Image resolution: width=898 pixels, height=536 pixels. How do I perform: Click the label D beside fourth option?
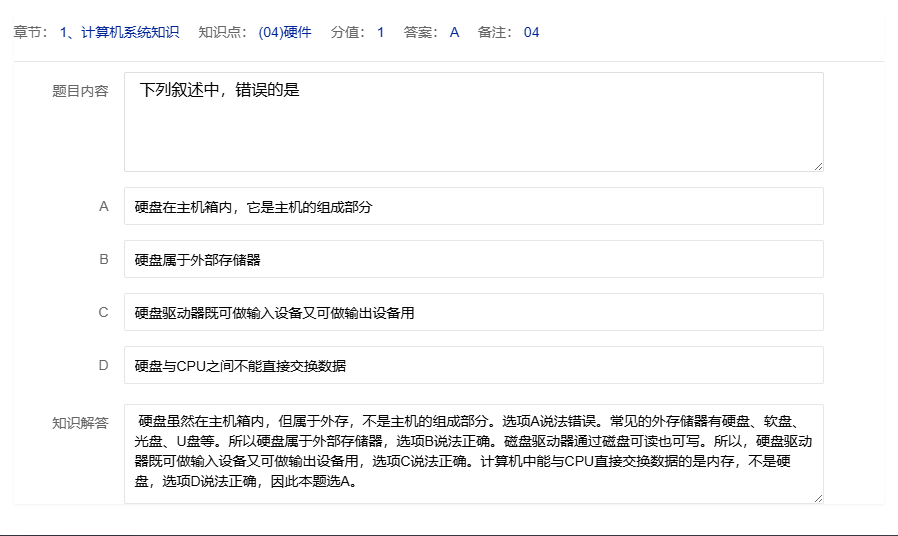click(x=103, y=366)
